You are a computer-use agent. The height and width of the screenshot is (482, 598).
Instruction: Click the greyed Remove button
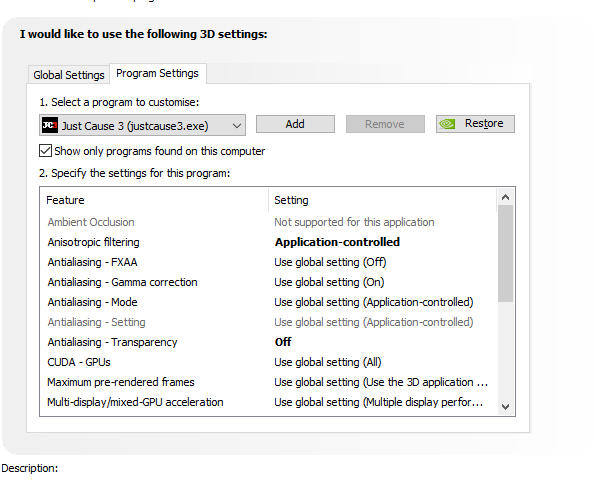[385, 124]
